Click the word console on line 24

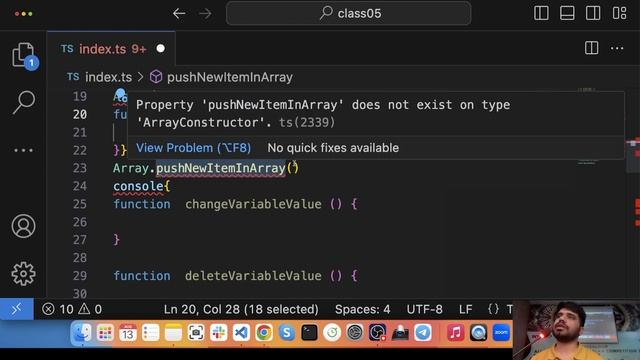pos(138,186)
